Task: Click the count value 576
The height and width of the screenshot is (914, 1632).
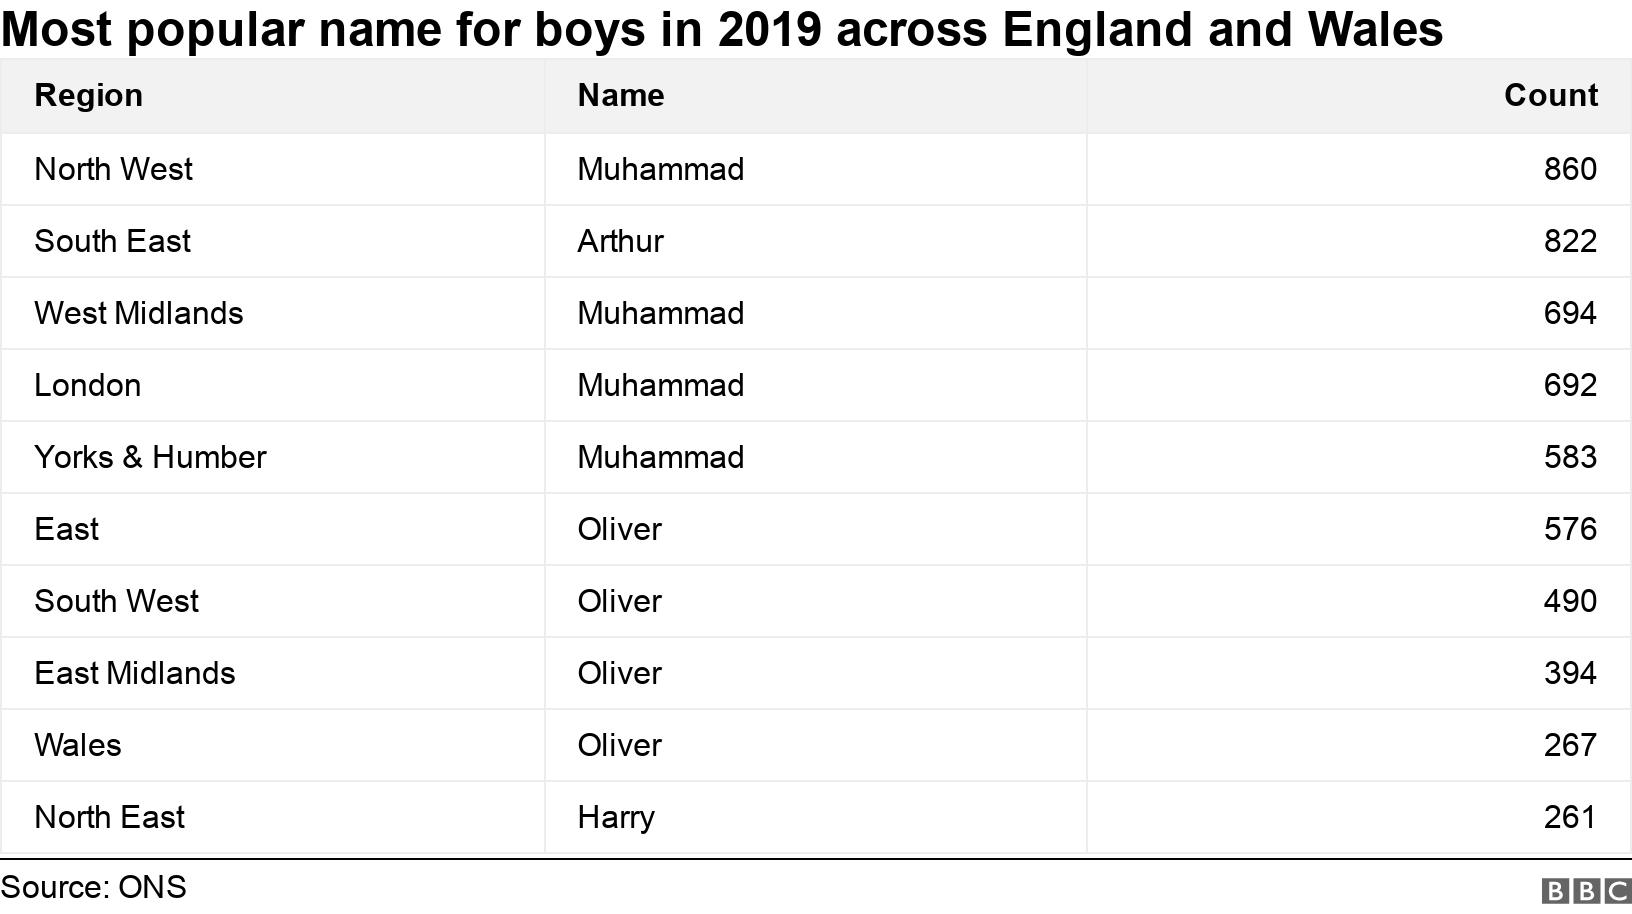Action: (1569, 529)
